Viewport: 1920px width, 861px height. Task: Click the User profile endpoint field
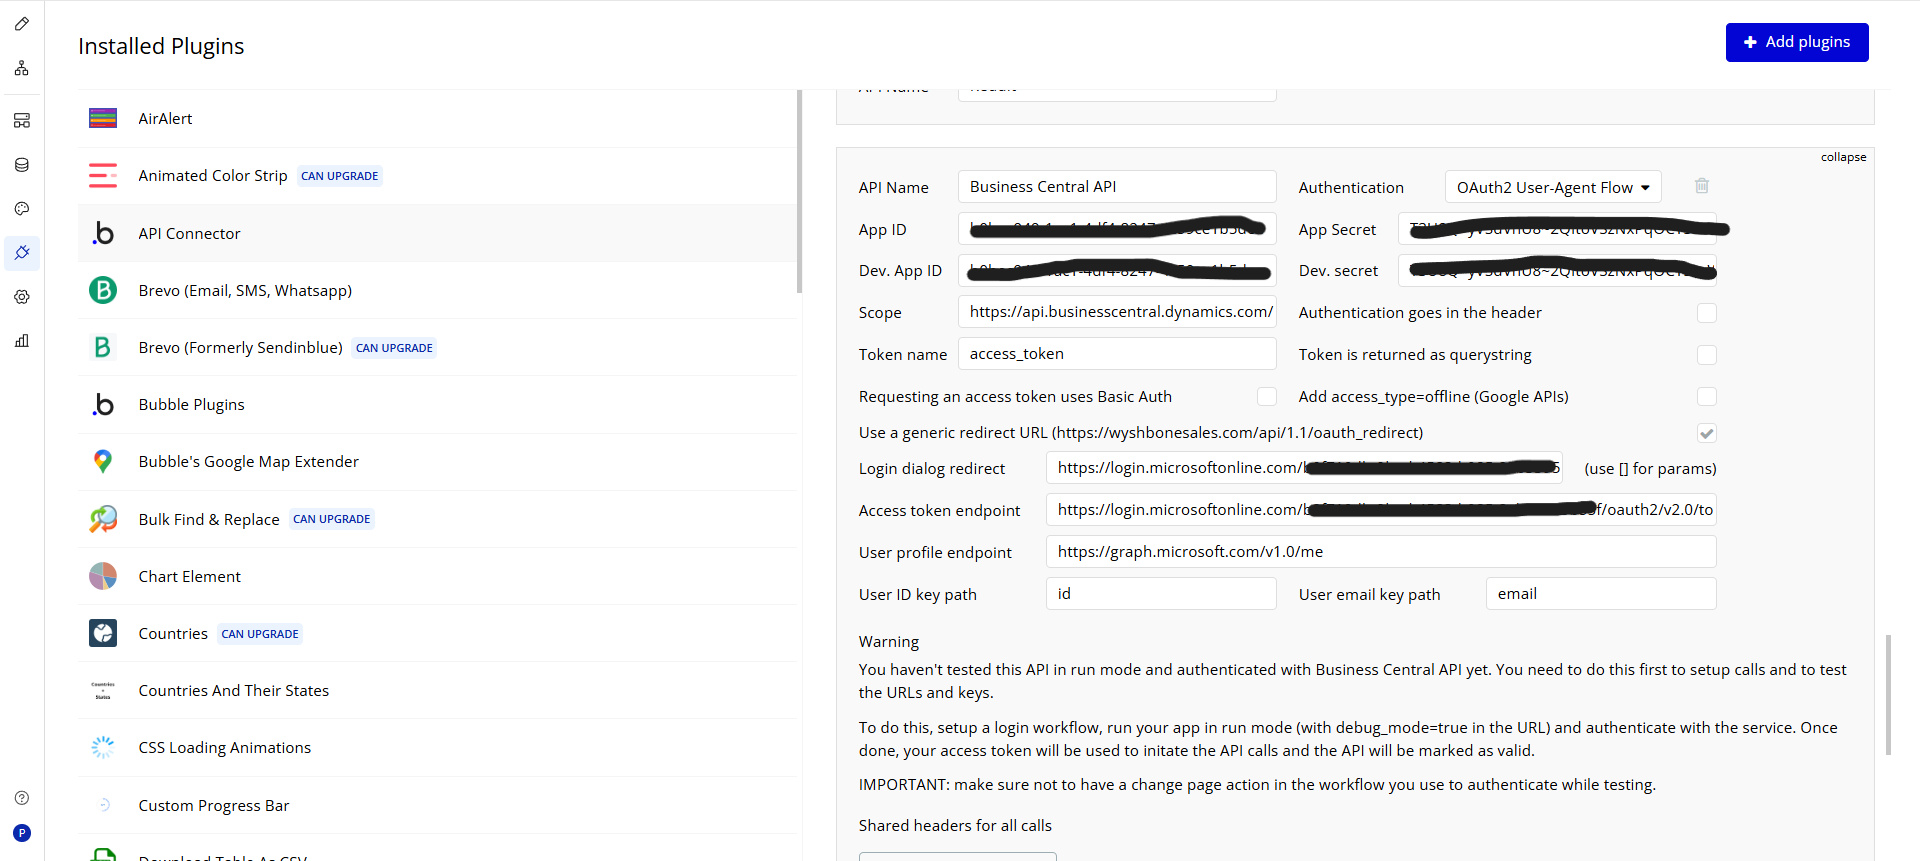[1381, 552]
